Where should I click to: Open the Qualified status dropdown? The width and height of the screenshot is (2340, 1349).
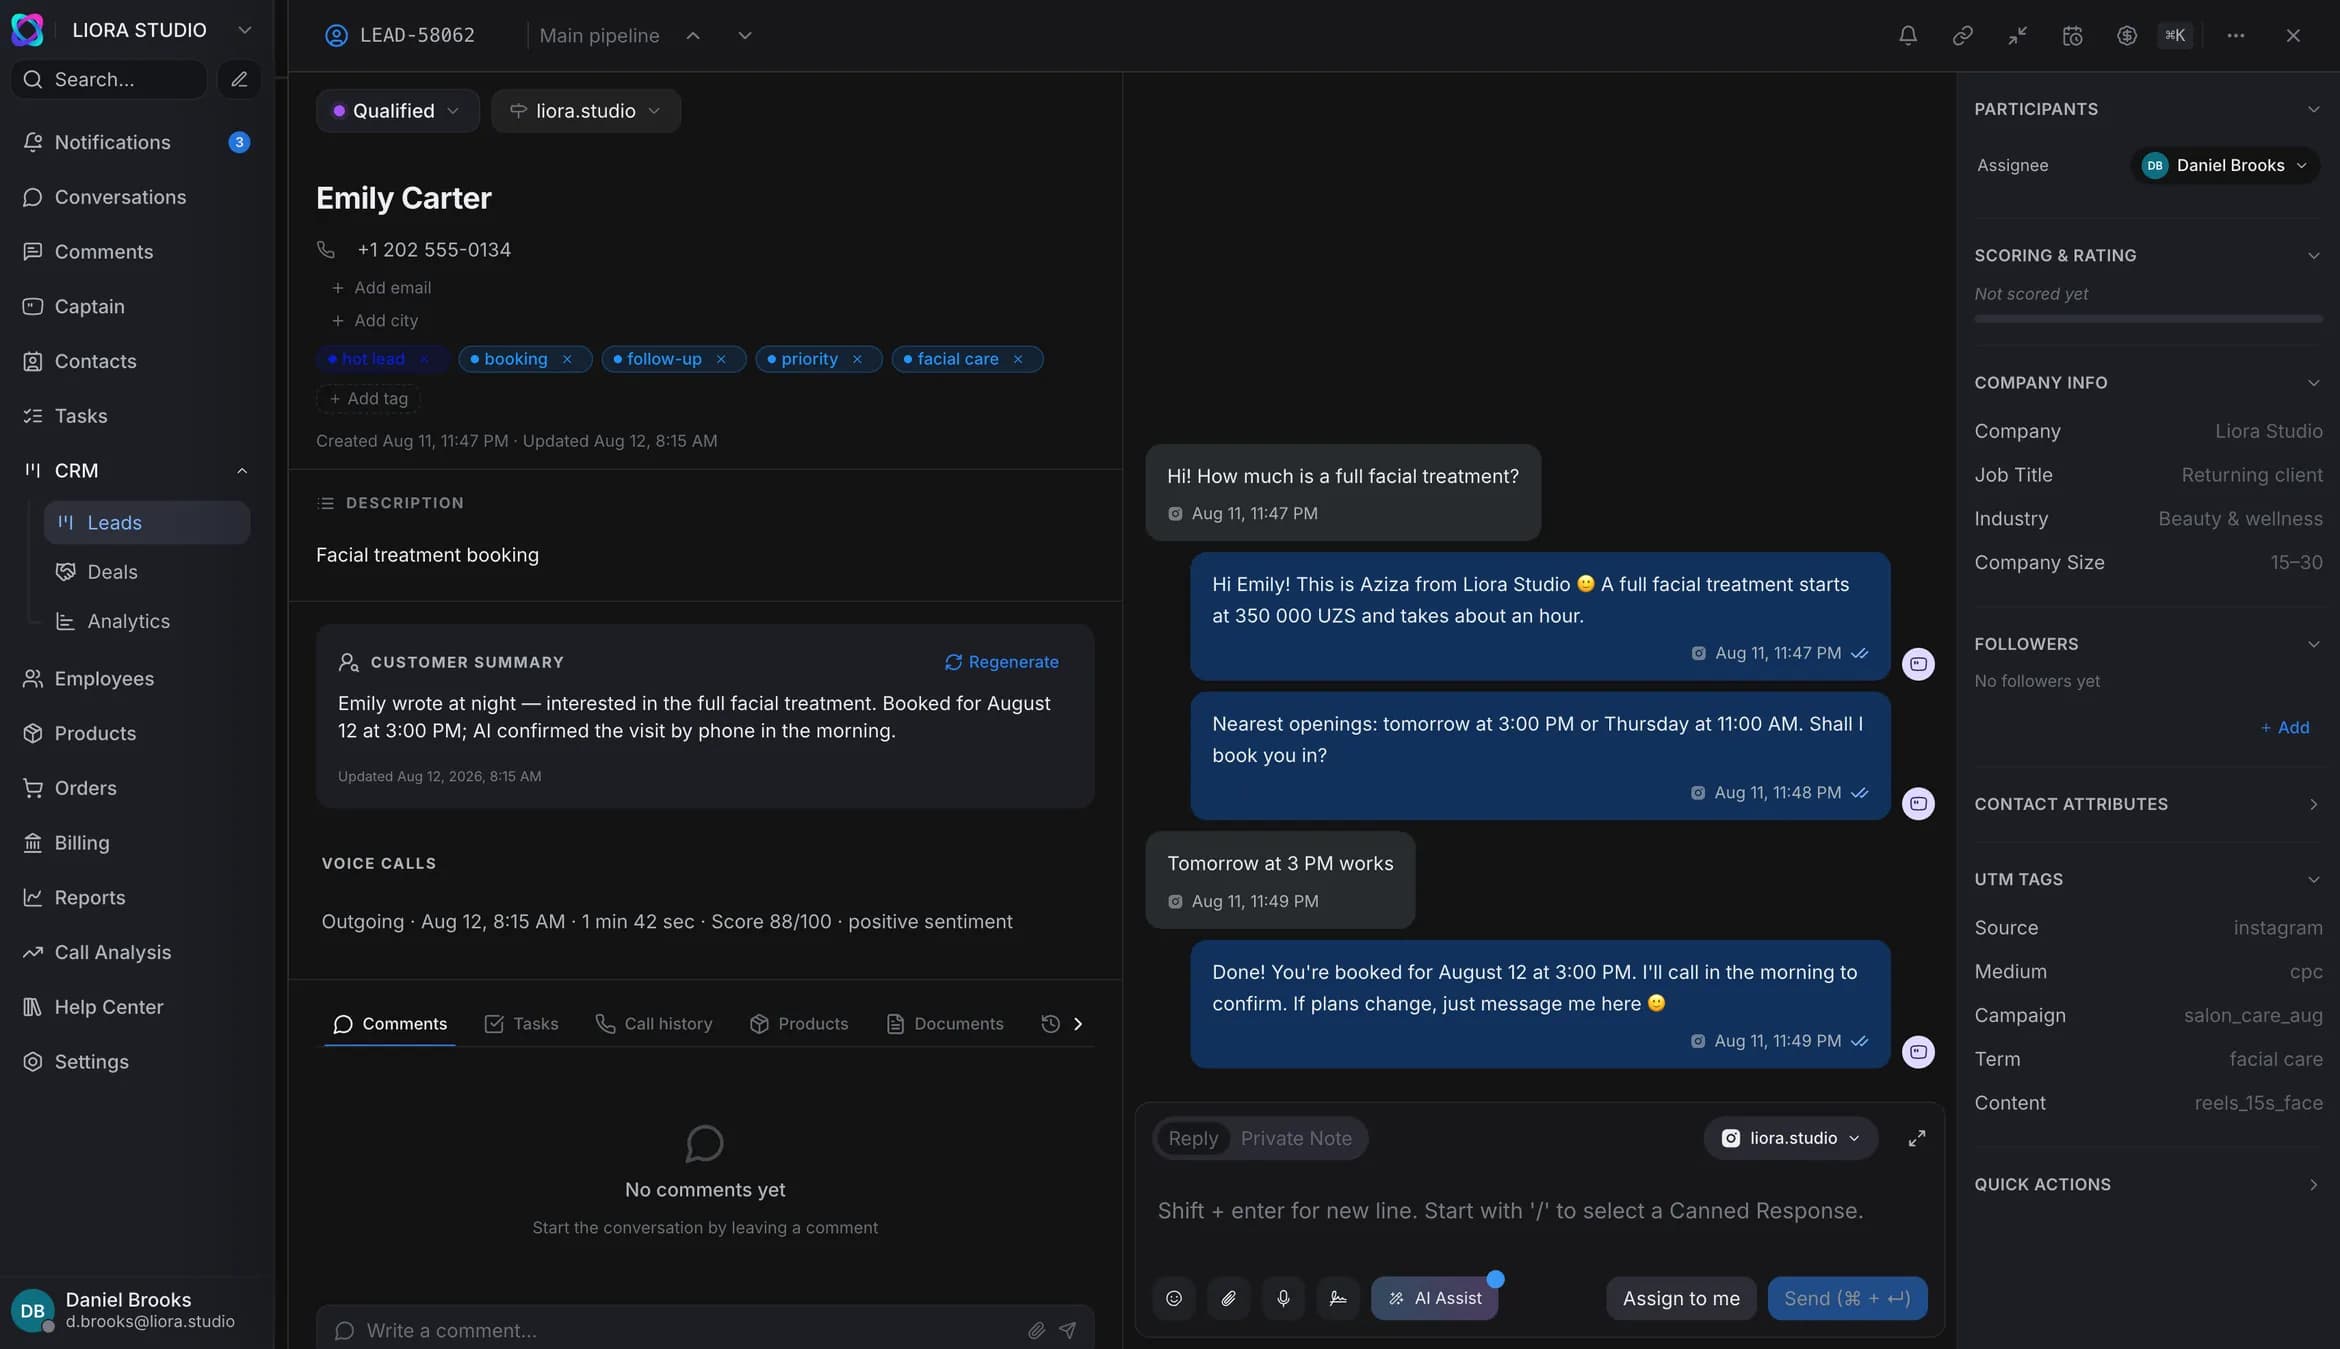397,110
